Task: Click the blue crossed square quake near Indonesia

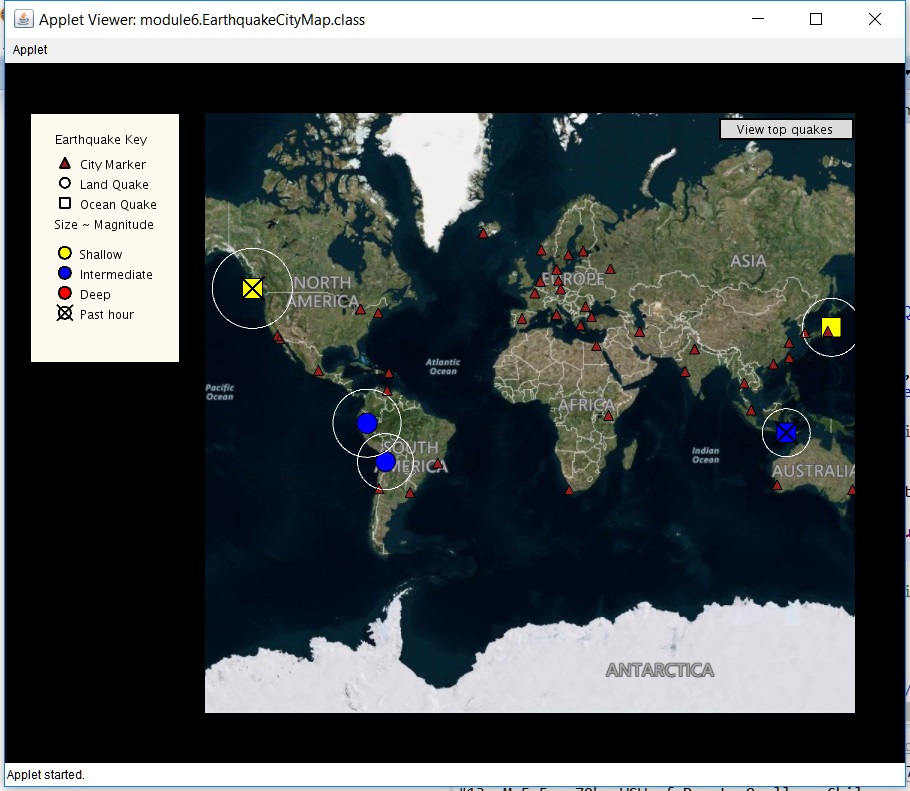Action: tap(786, 432)
